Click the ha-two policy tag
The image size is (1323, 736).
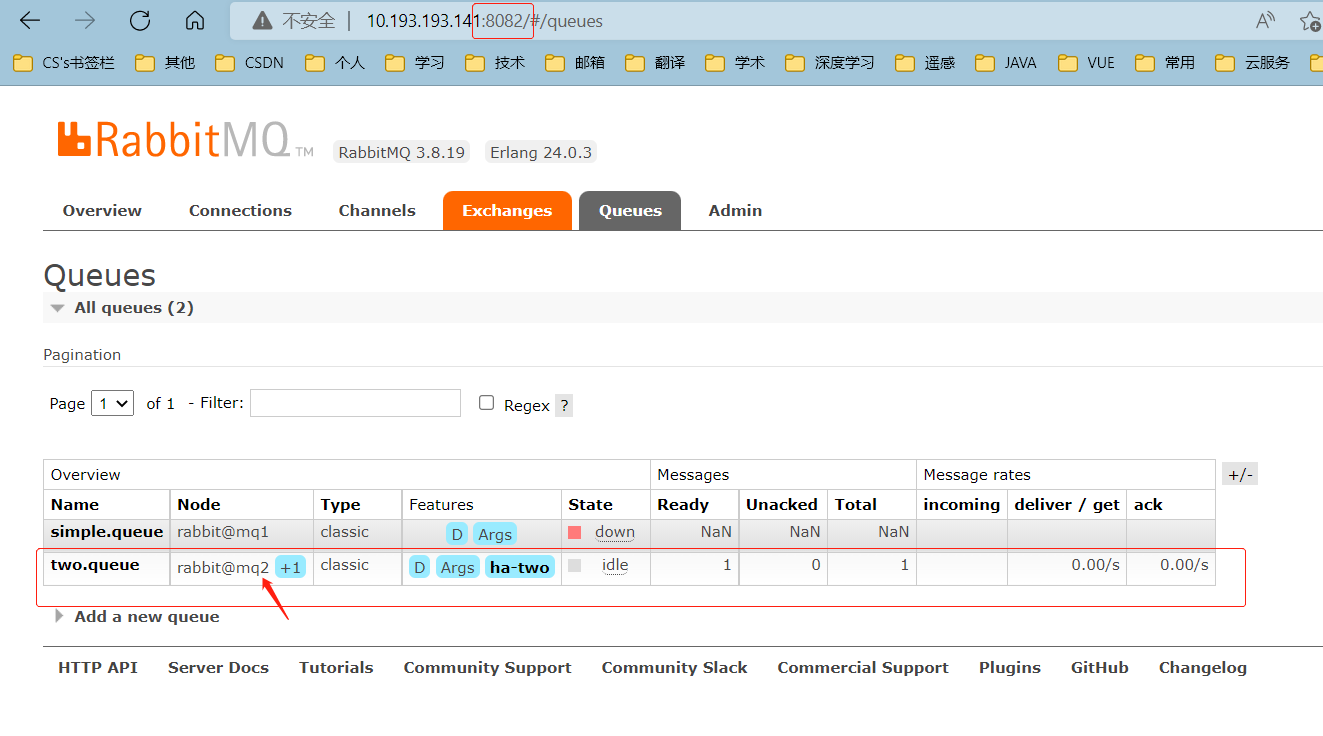pos(520,567)
